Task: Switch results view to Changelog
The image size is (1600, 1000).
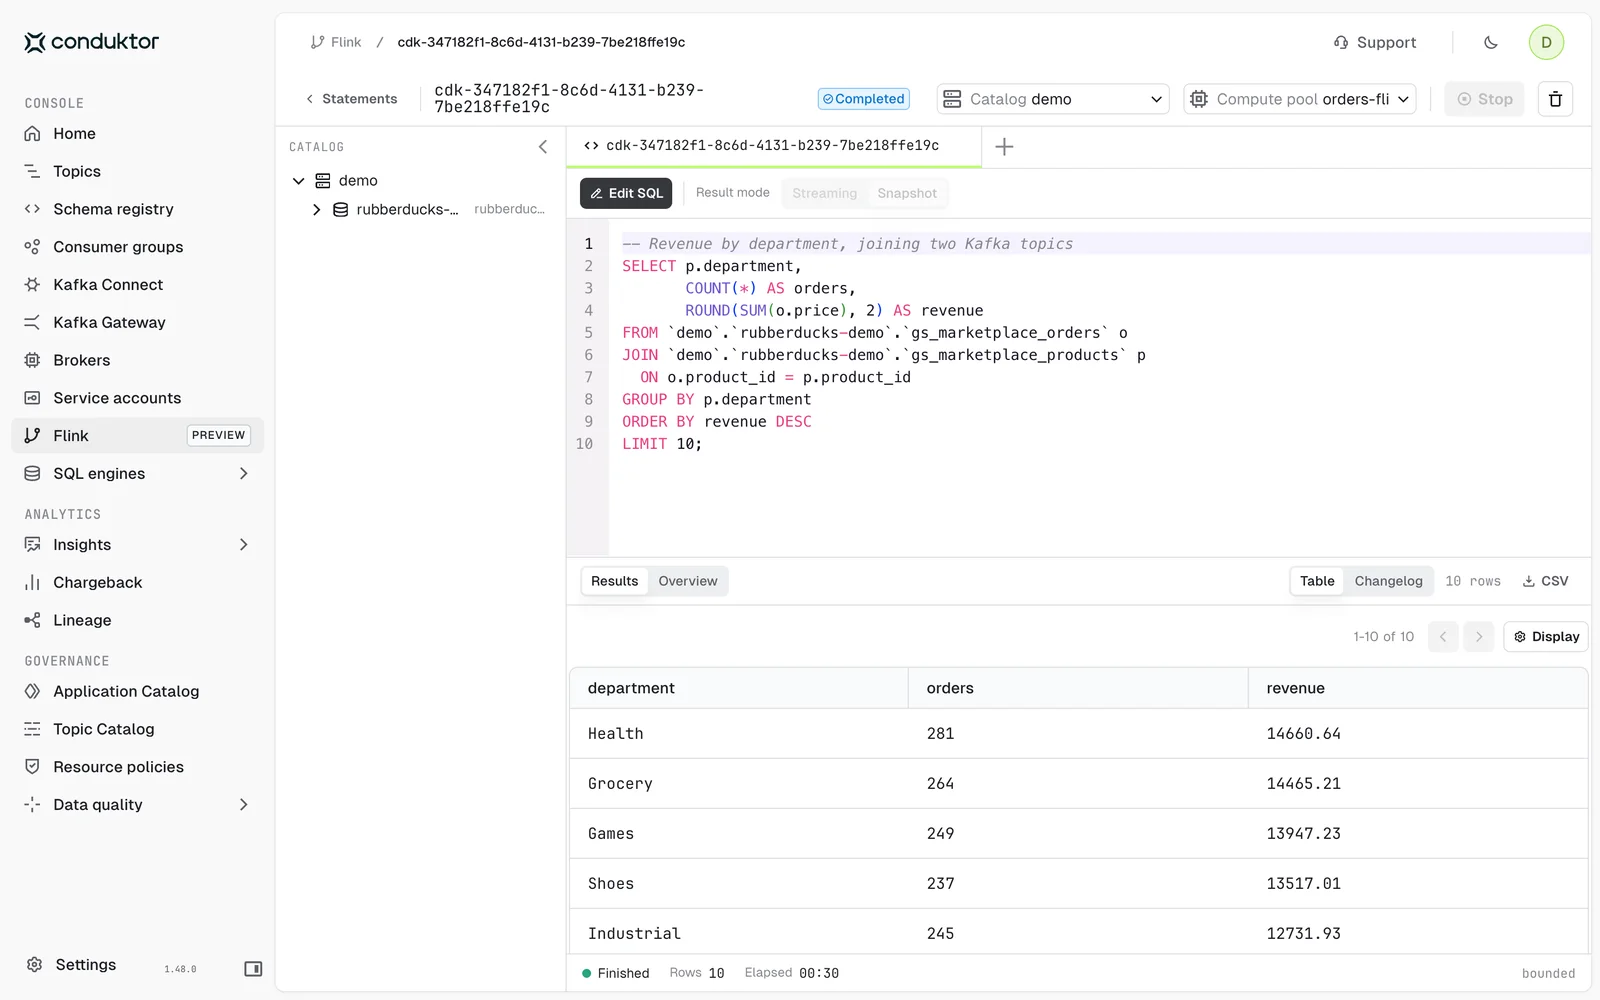Action: [1388, 581]
